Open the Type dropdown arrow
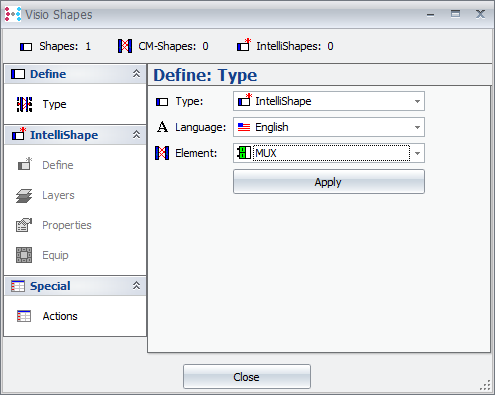Image resolution: width=495 pixels, height=395 pixels. pyautogui.click(x=417, y=101)
